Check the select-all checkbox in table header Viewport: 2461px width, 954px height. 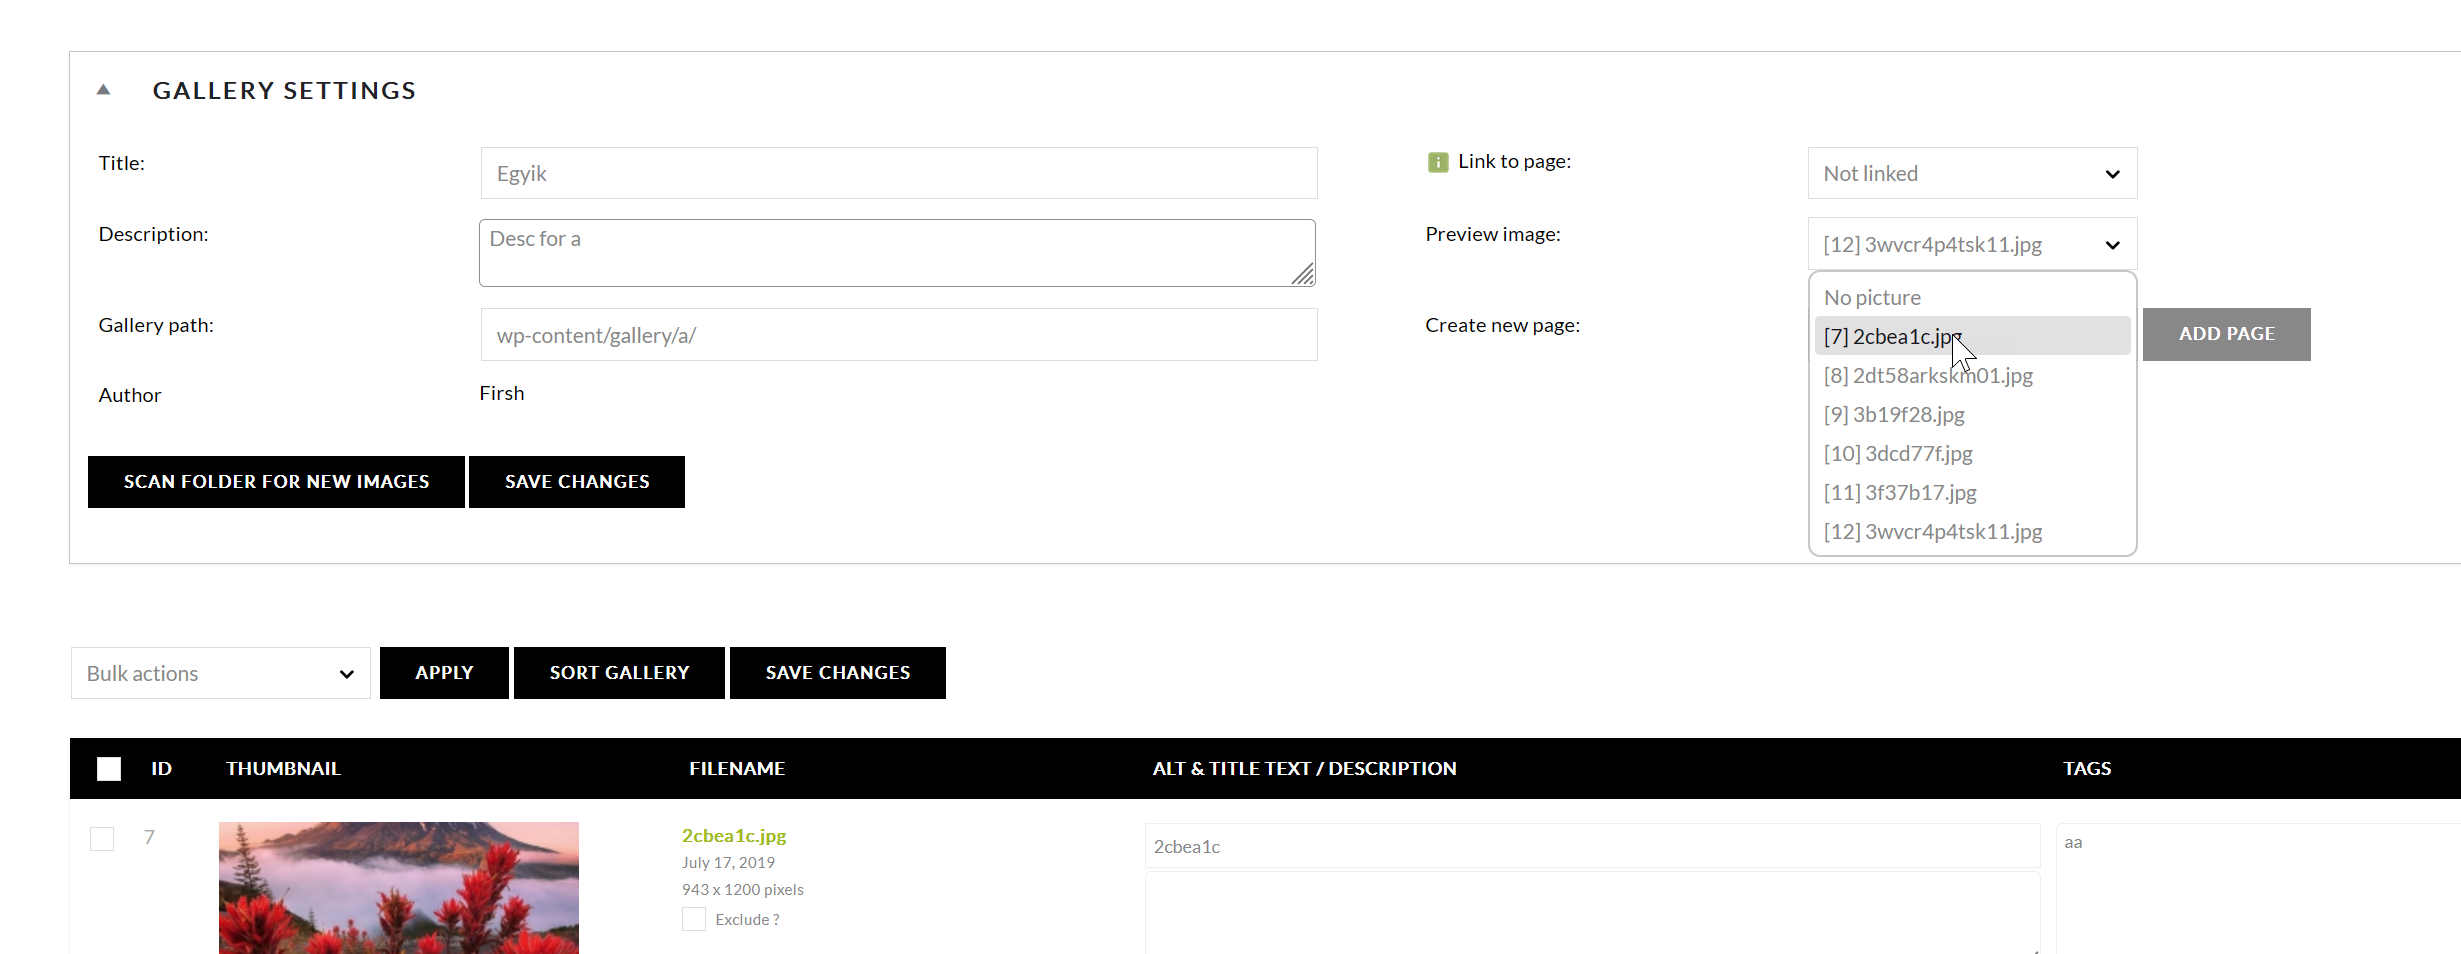coord(109,769)
